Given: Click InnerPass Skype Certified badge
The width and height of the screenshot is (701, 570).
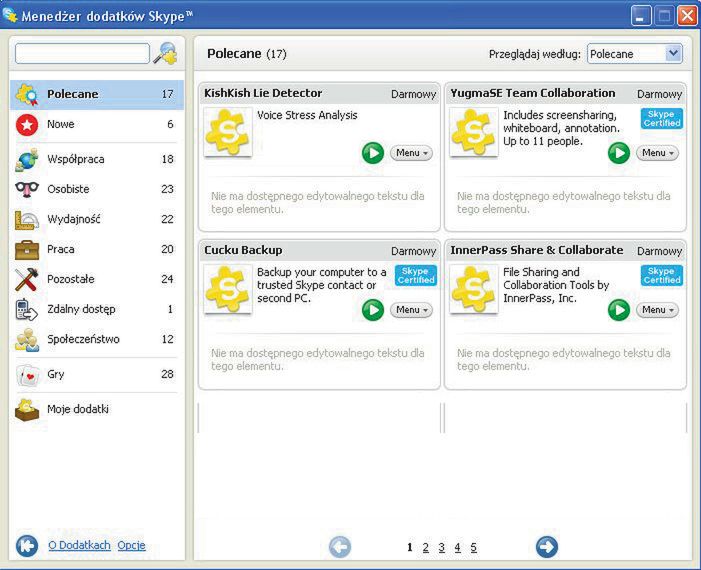Looking at the screenshot, I should (662, 275).
